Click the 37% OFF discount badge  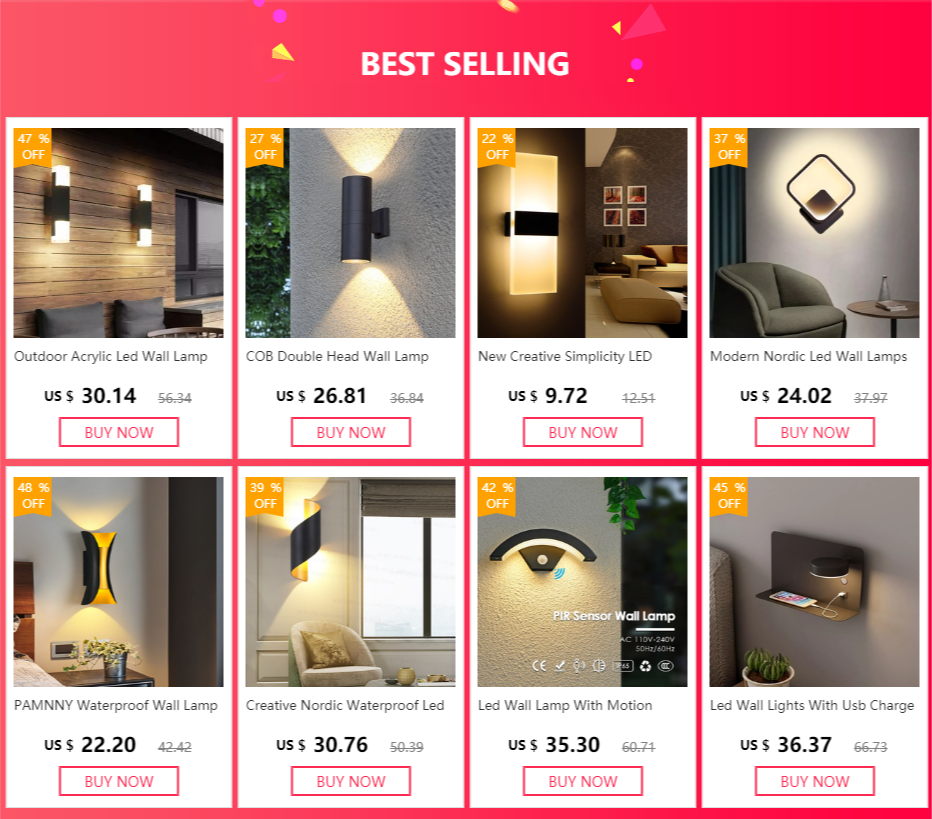tap(729, 147)
